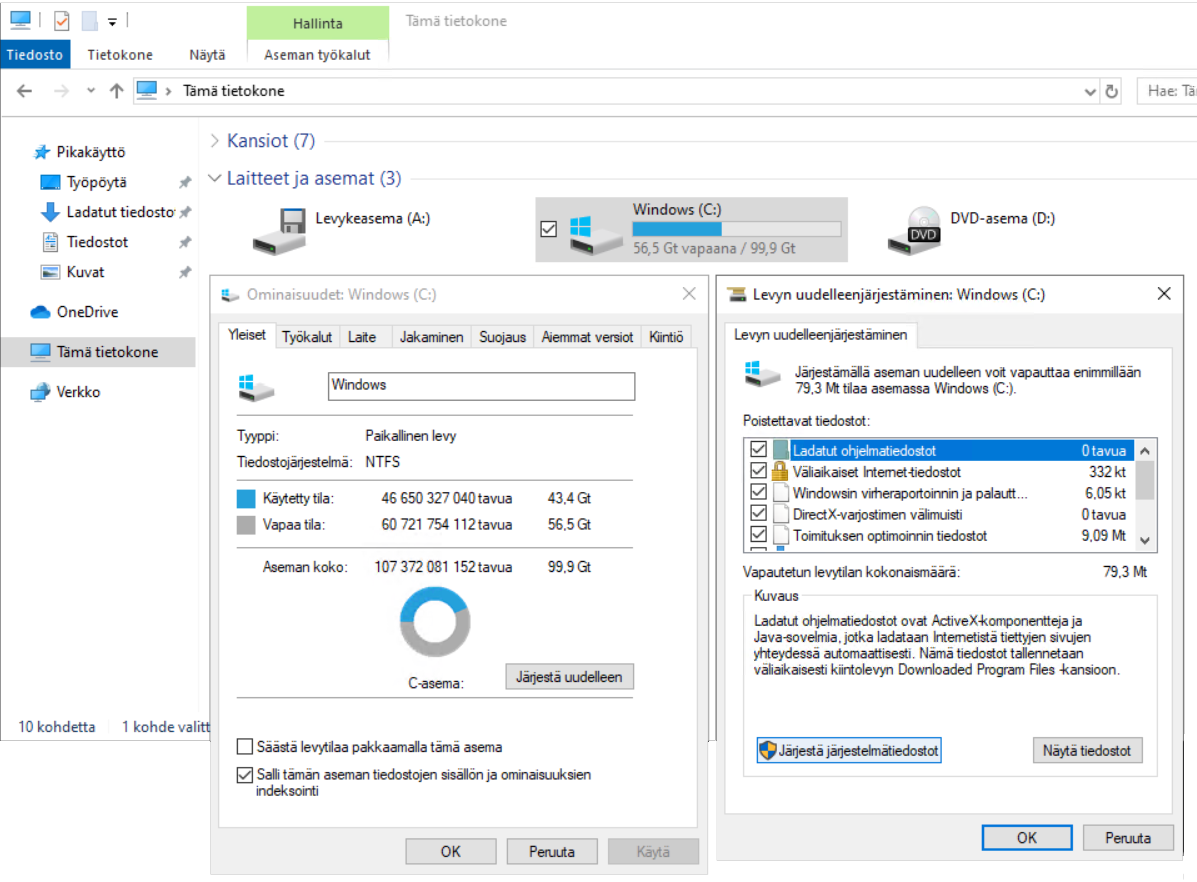Uncheck Ladatut ohjelmatiedostot checkbox
This screenshot has height=882, width=1197.
pyautogui.click(x=758, y=449)
